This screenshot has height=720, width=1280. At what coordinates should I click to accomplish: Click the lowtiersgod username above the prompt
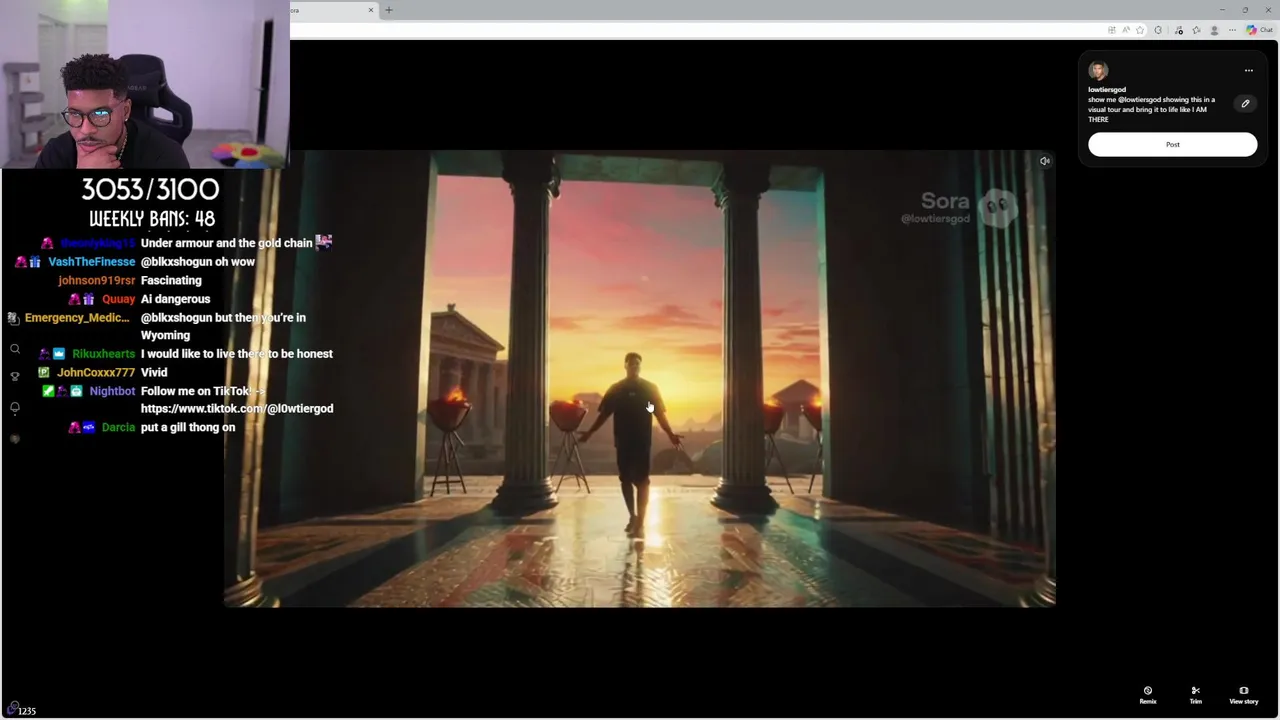(1107, 90)
